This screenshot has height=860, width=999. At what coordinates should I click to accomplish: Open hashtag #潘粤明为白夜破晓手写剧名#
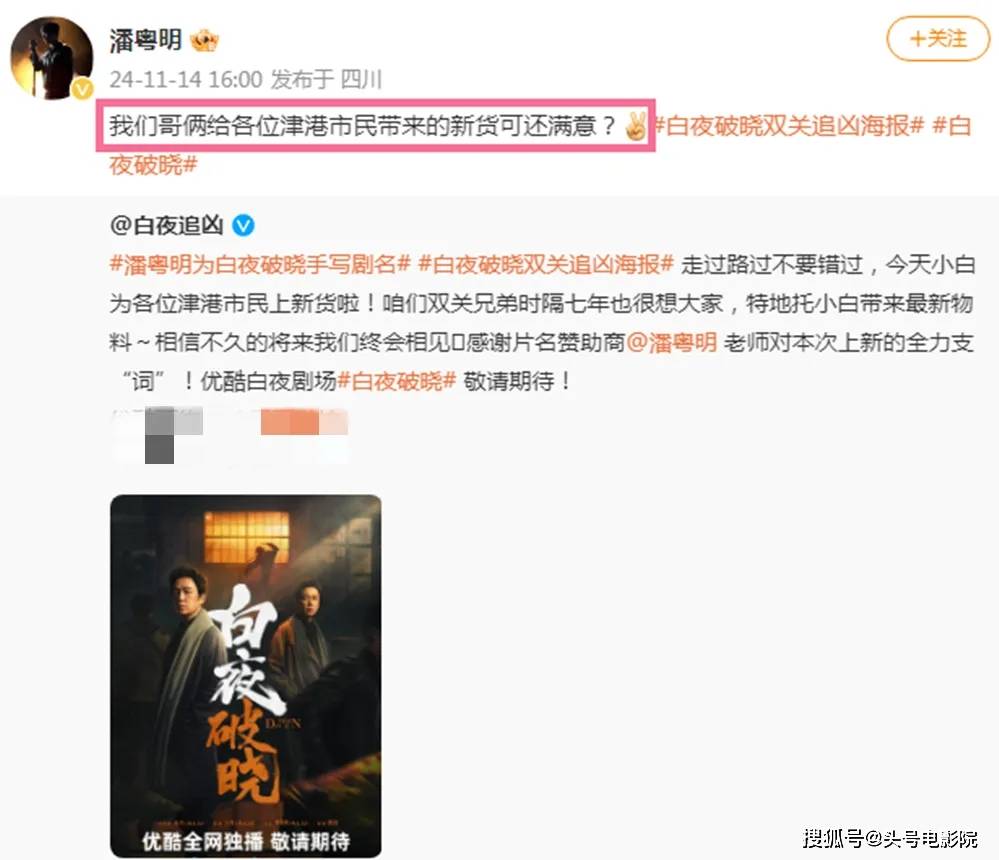260,264
